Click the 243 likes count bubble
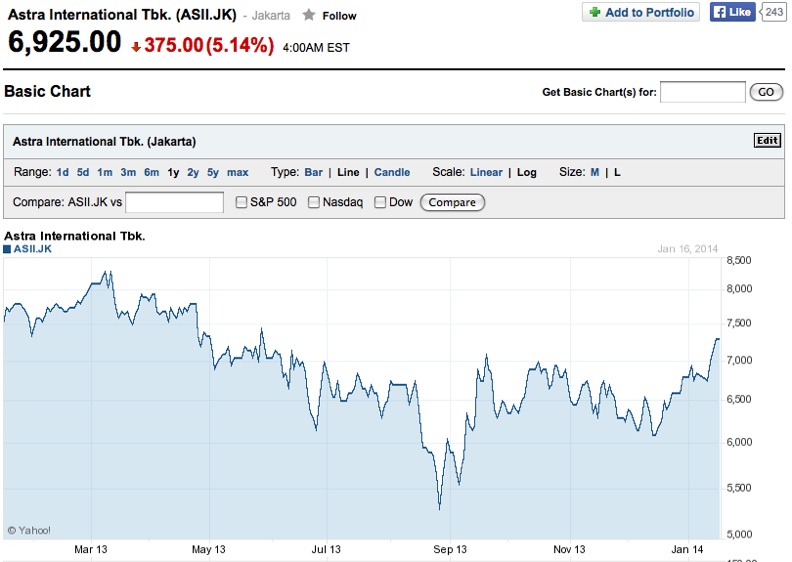Viewport: 792px width, 562px height. point(773,12)
